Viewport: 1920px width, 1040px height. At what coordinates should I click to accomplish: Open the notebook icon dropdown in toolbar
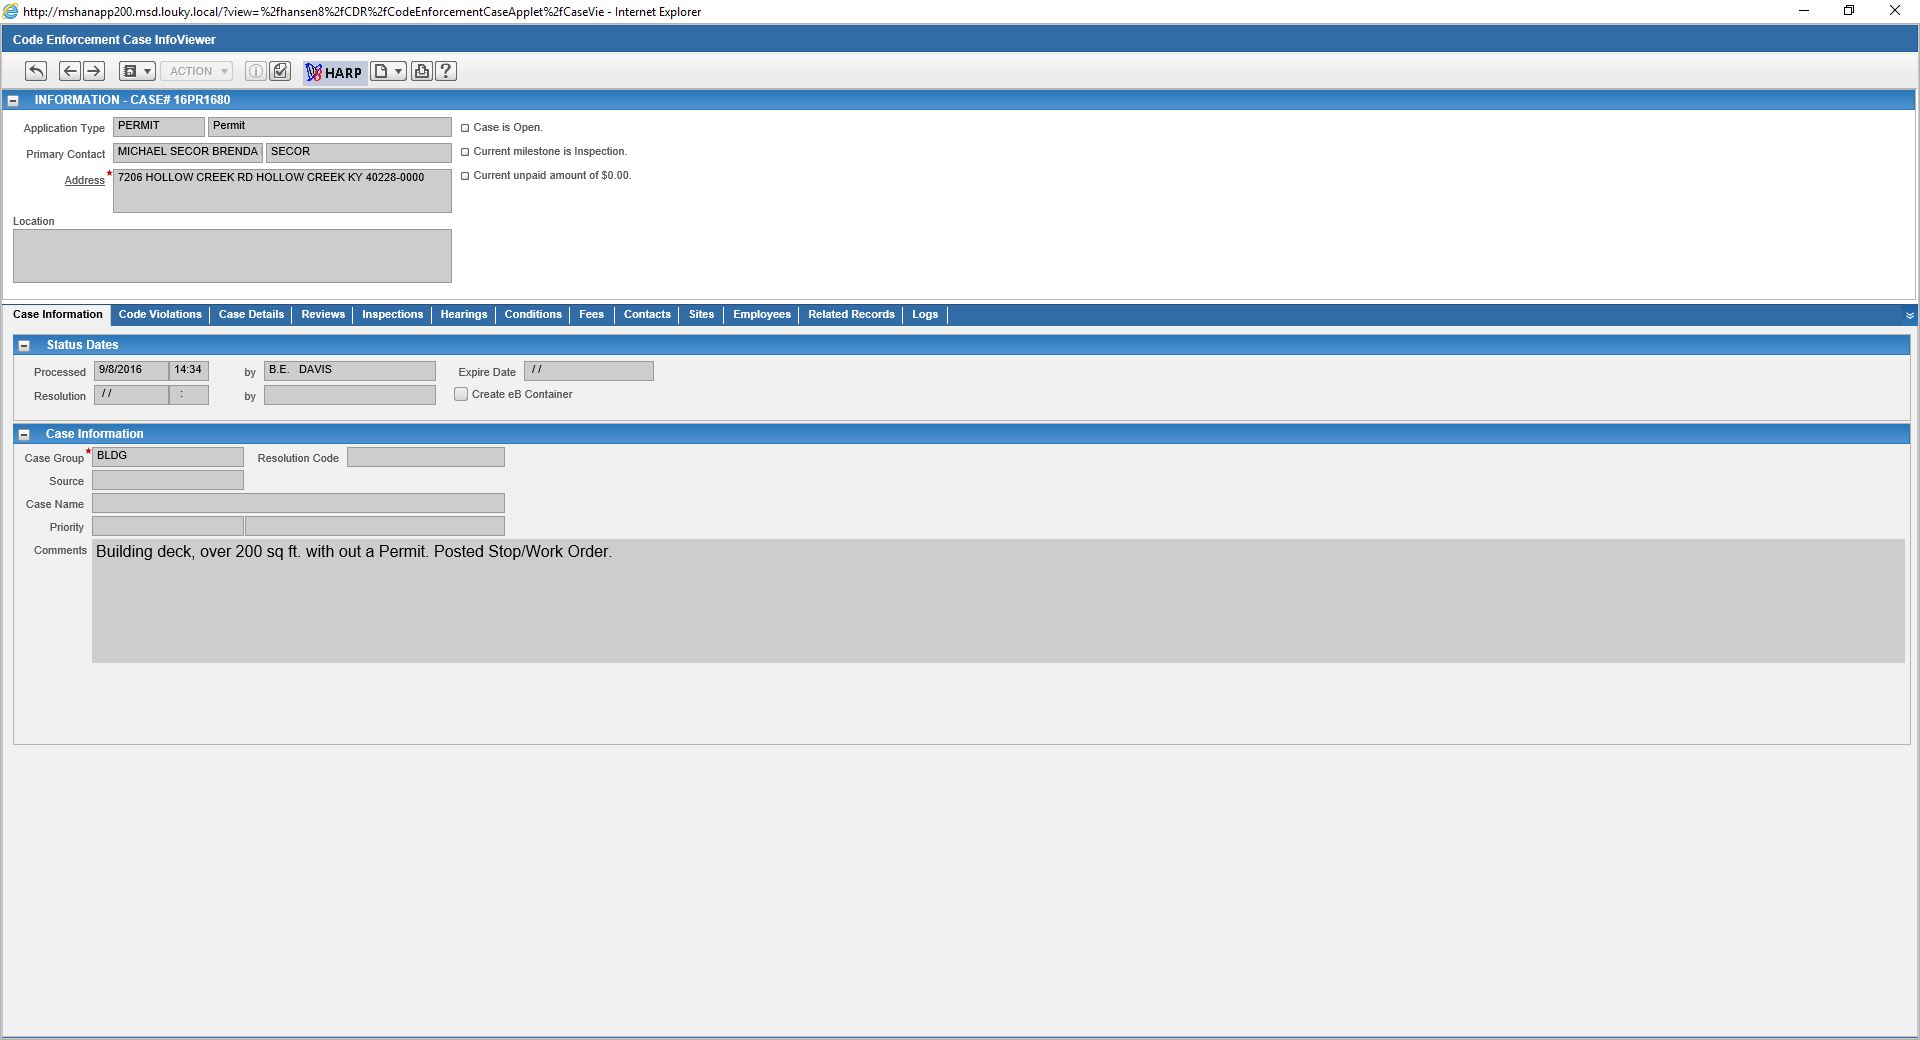137,71
